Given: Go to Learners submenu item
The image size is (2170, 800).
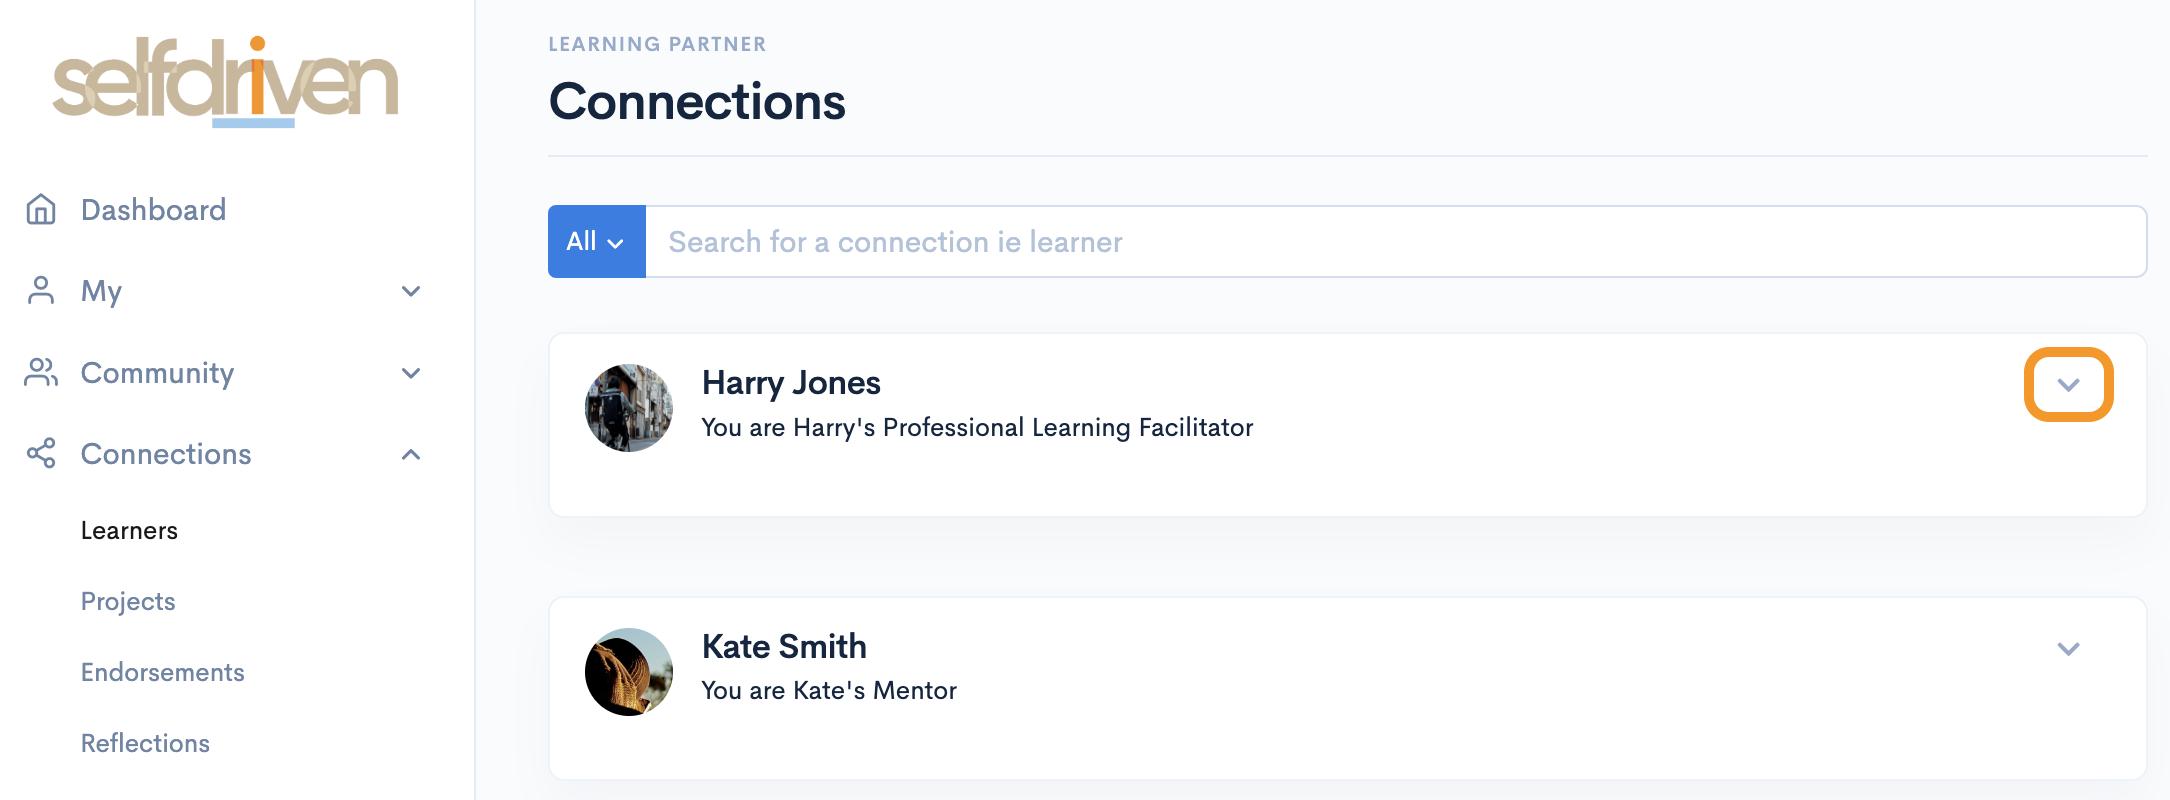Looking at the screenshot, I should pos(129,531).
